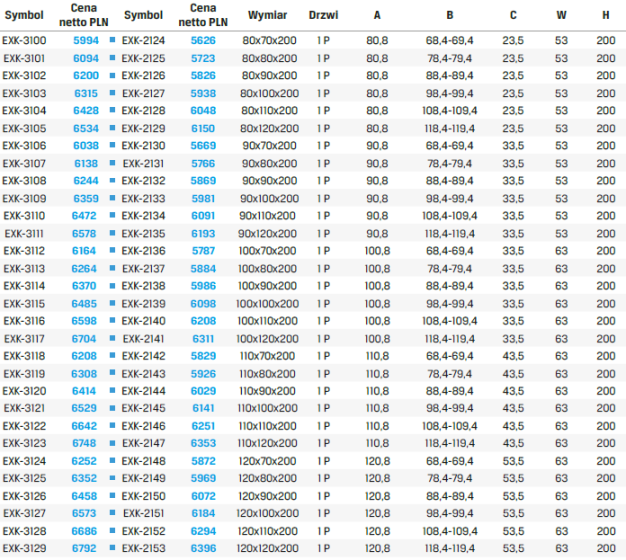
Task: Select dimension 90x100x200
Action: click(x=269, y=199)
